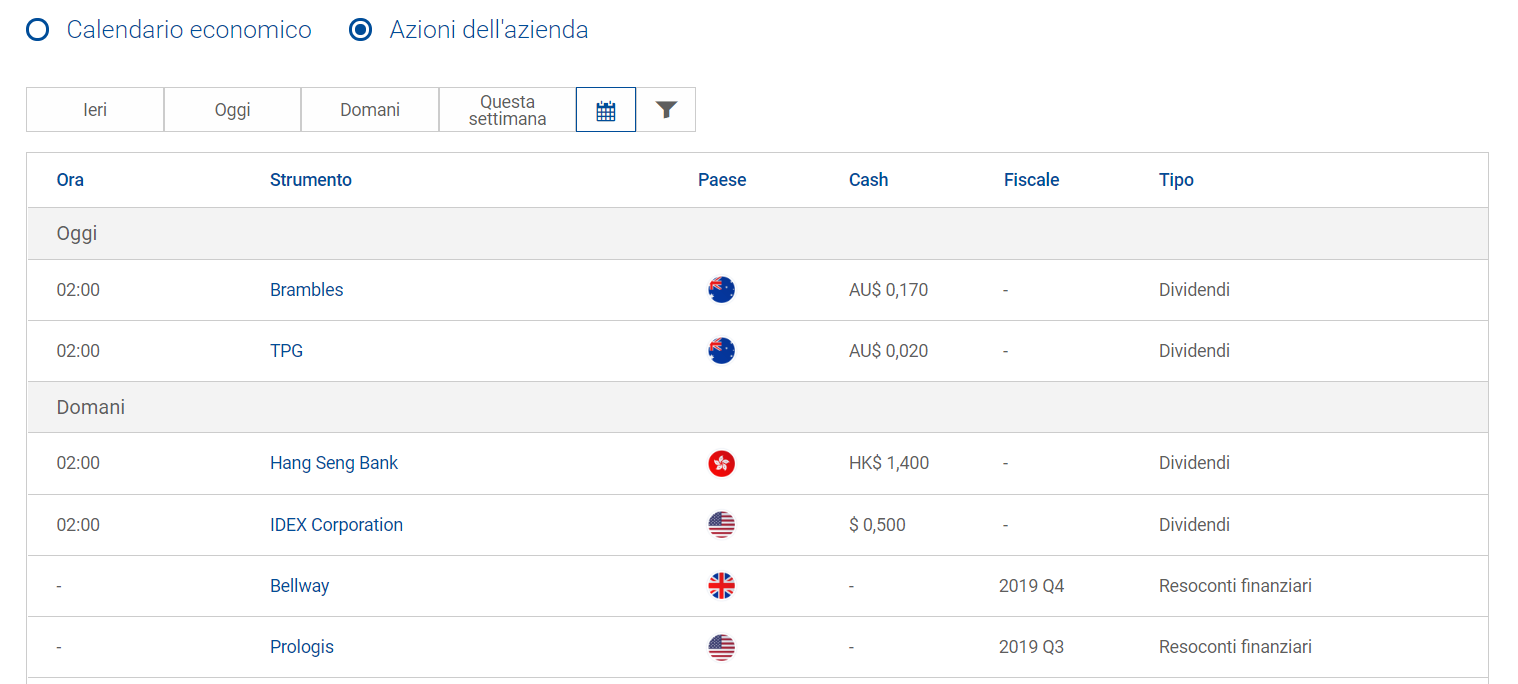Viewport: 1518px width, 684px height.
Task: Click the Oggi group header row
Action: click(757, 234)
